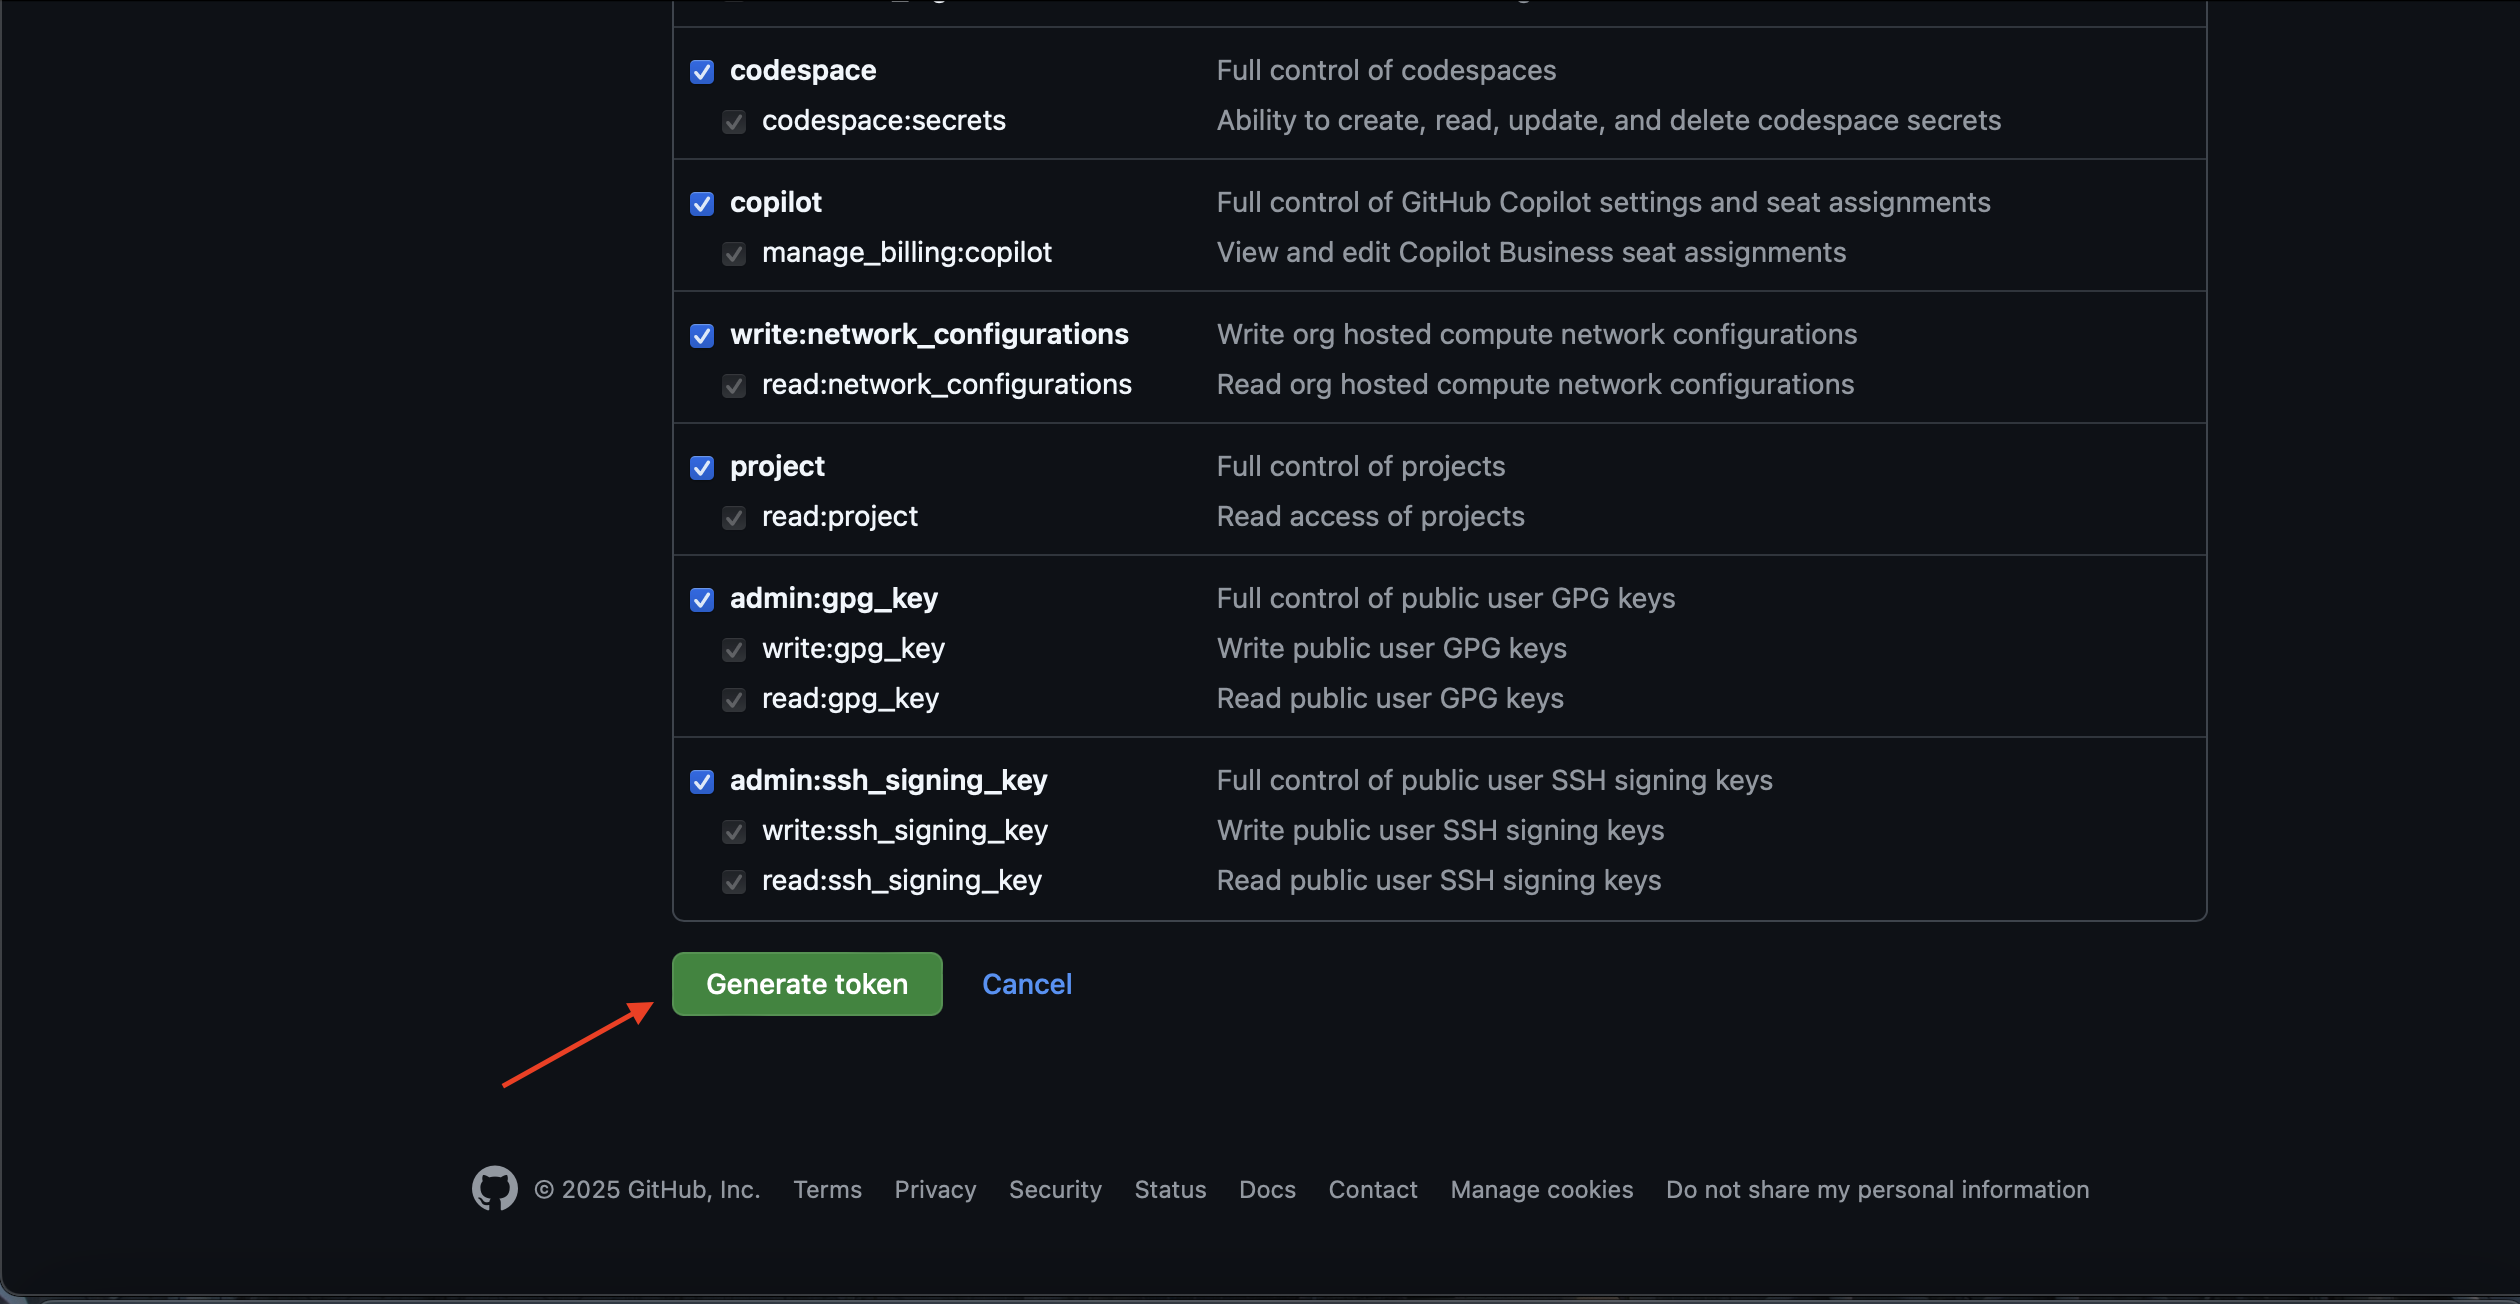Click the Generate token button
2520x1304 pixels.
[807, 984]
